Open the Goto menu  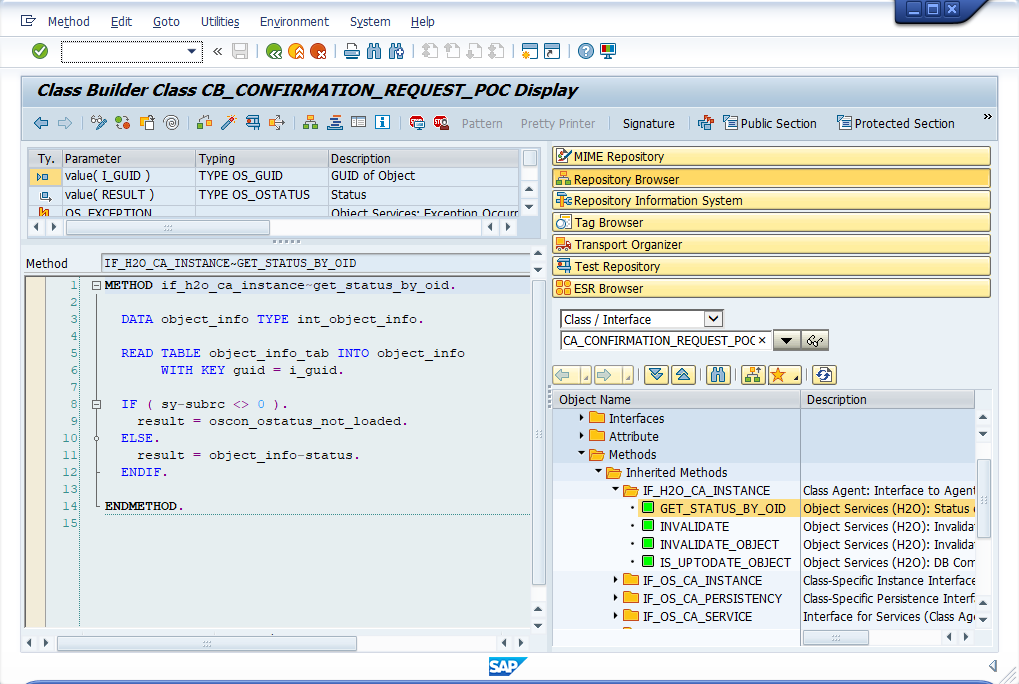tap(166, 21)
